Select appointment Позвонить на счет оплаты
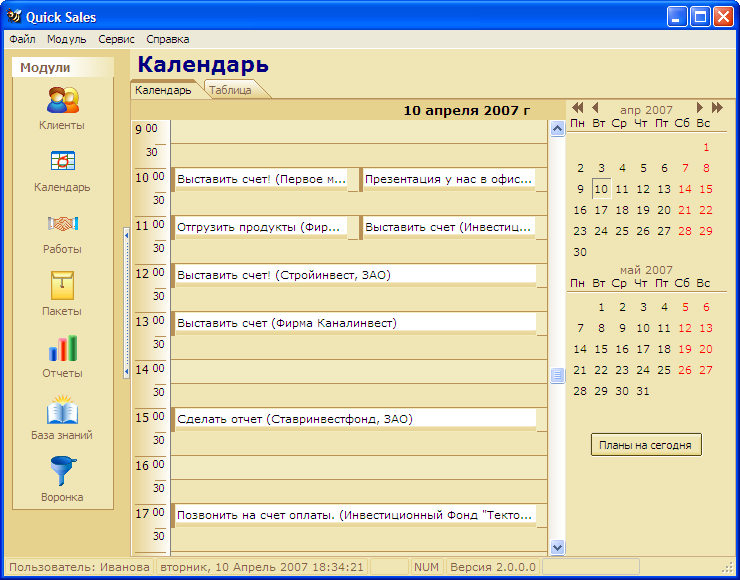This screenshot has width=740, height=580. point(353,515)
